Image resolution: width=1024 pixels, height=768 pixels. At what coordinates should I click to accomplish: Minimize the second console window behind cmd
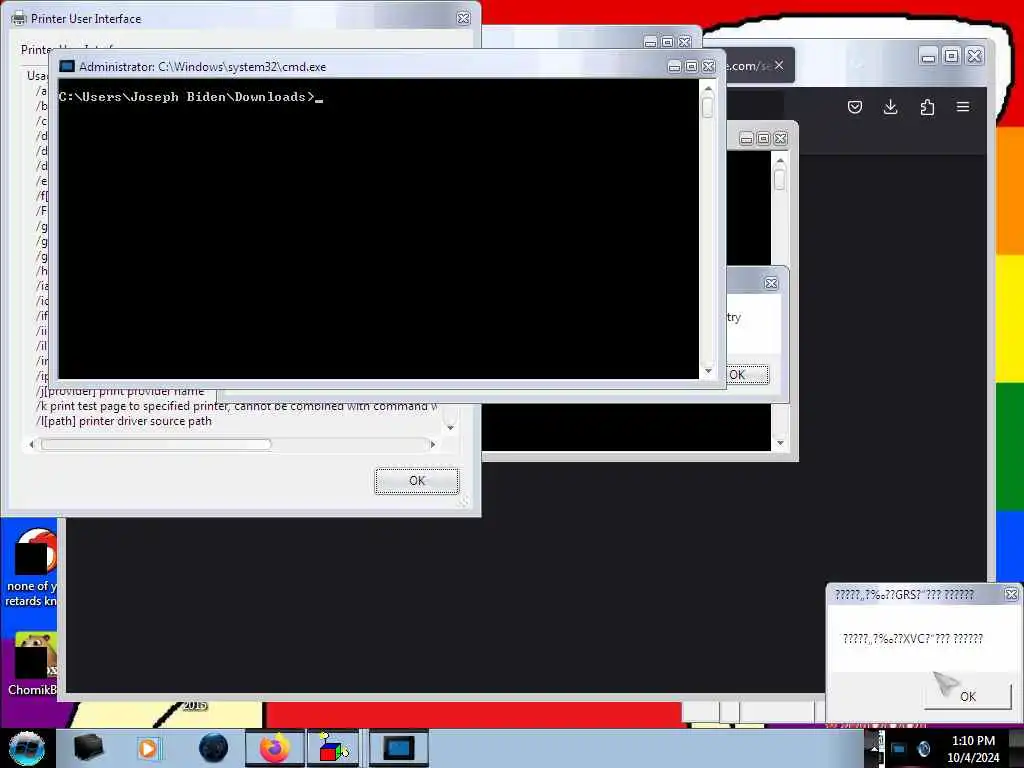pos(746,139)
